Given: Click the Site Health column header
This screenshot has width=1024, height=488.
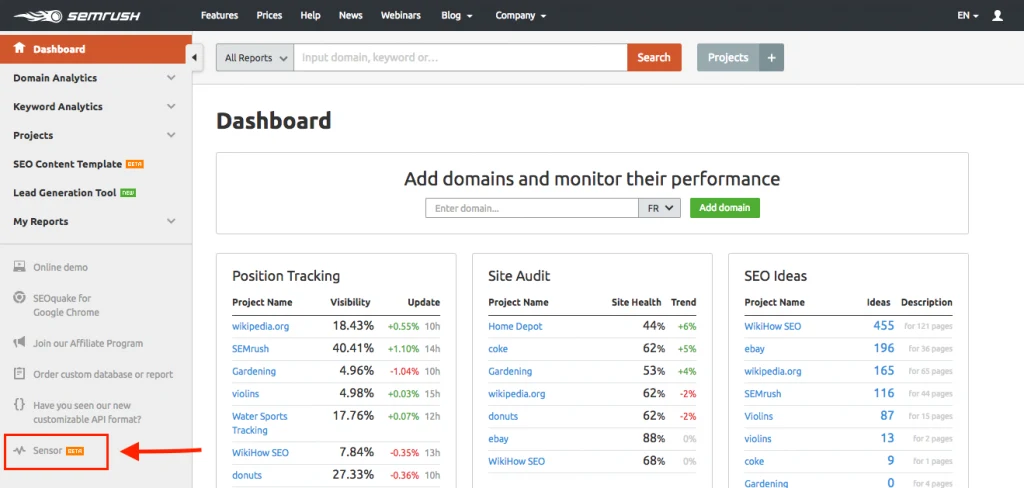Looking at the screenshot, I should click(636, 302).
